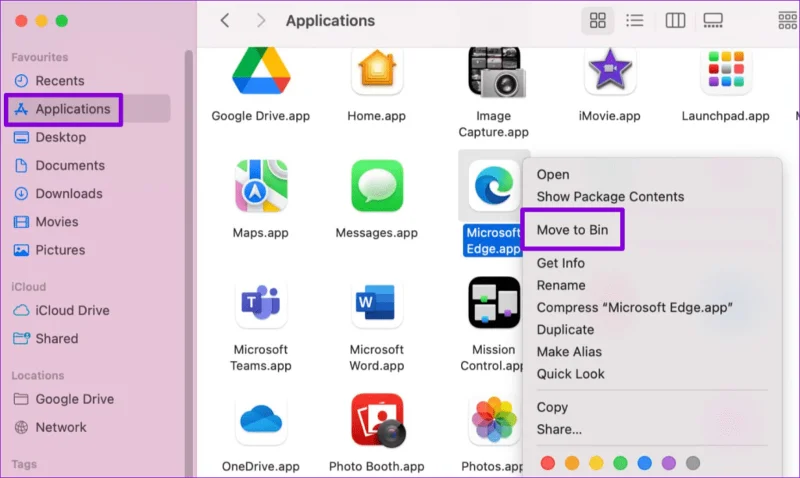Open the group-by options in toolbar
800x478 pixels.
click(x=788, y=20)
